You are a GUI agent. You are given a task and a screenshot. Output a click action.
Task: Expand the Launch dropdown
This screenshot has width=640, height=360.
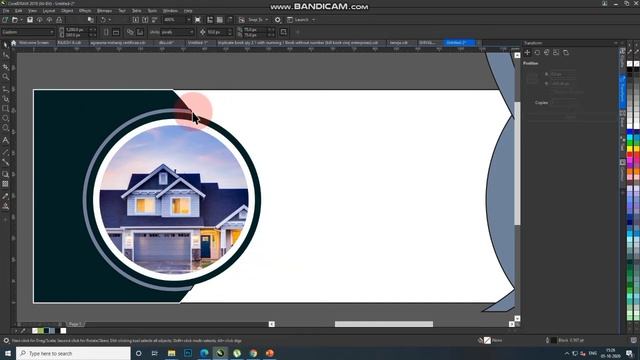(x=313, y=20)
